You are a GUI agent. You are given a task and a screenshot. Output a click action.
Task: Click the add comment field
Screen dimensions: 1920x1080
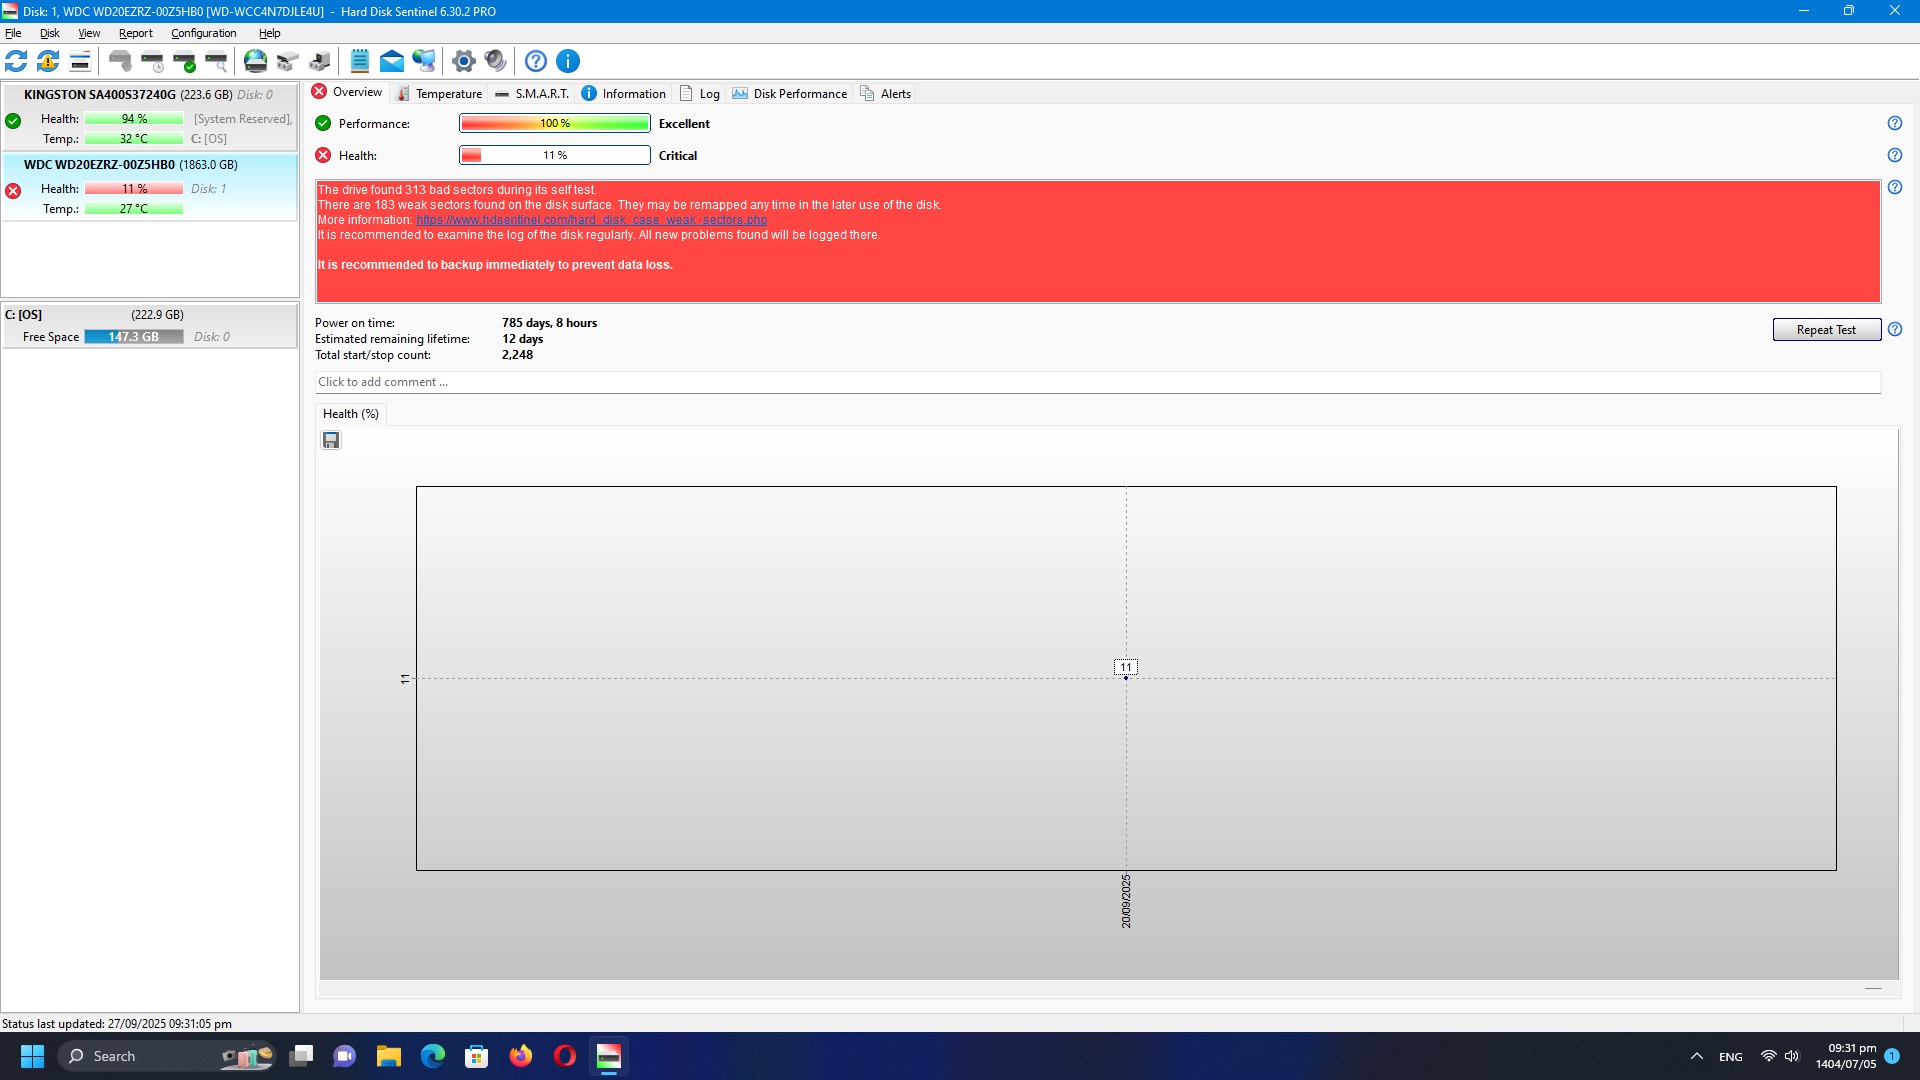(1097, 382)
